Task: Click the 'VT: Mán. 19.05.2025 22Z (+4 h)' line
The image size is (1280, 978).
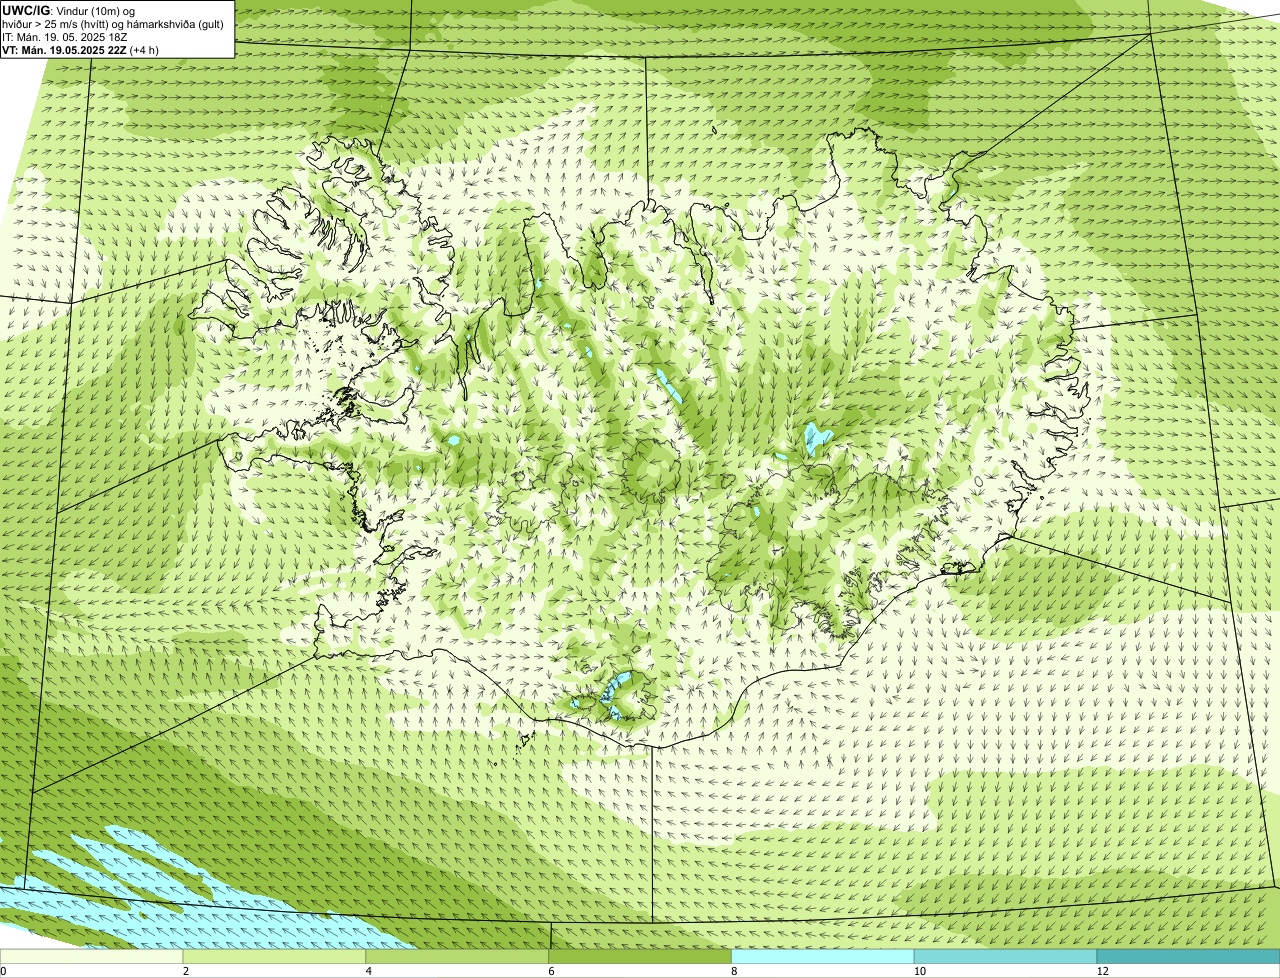Action: [x=81, y=50]
